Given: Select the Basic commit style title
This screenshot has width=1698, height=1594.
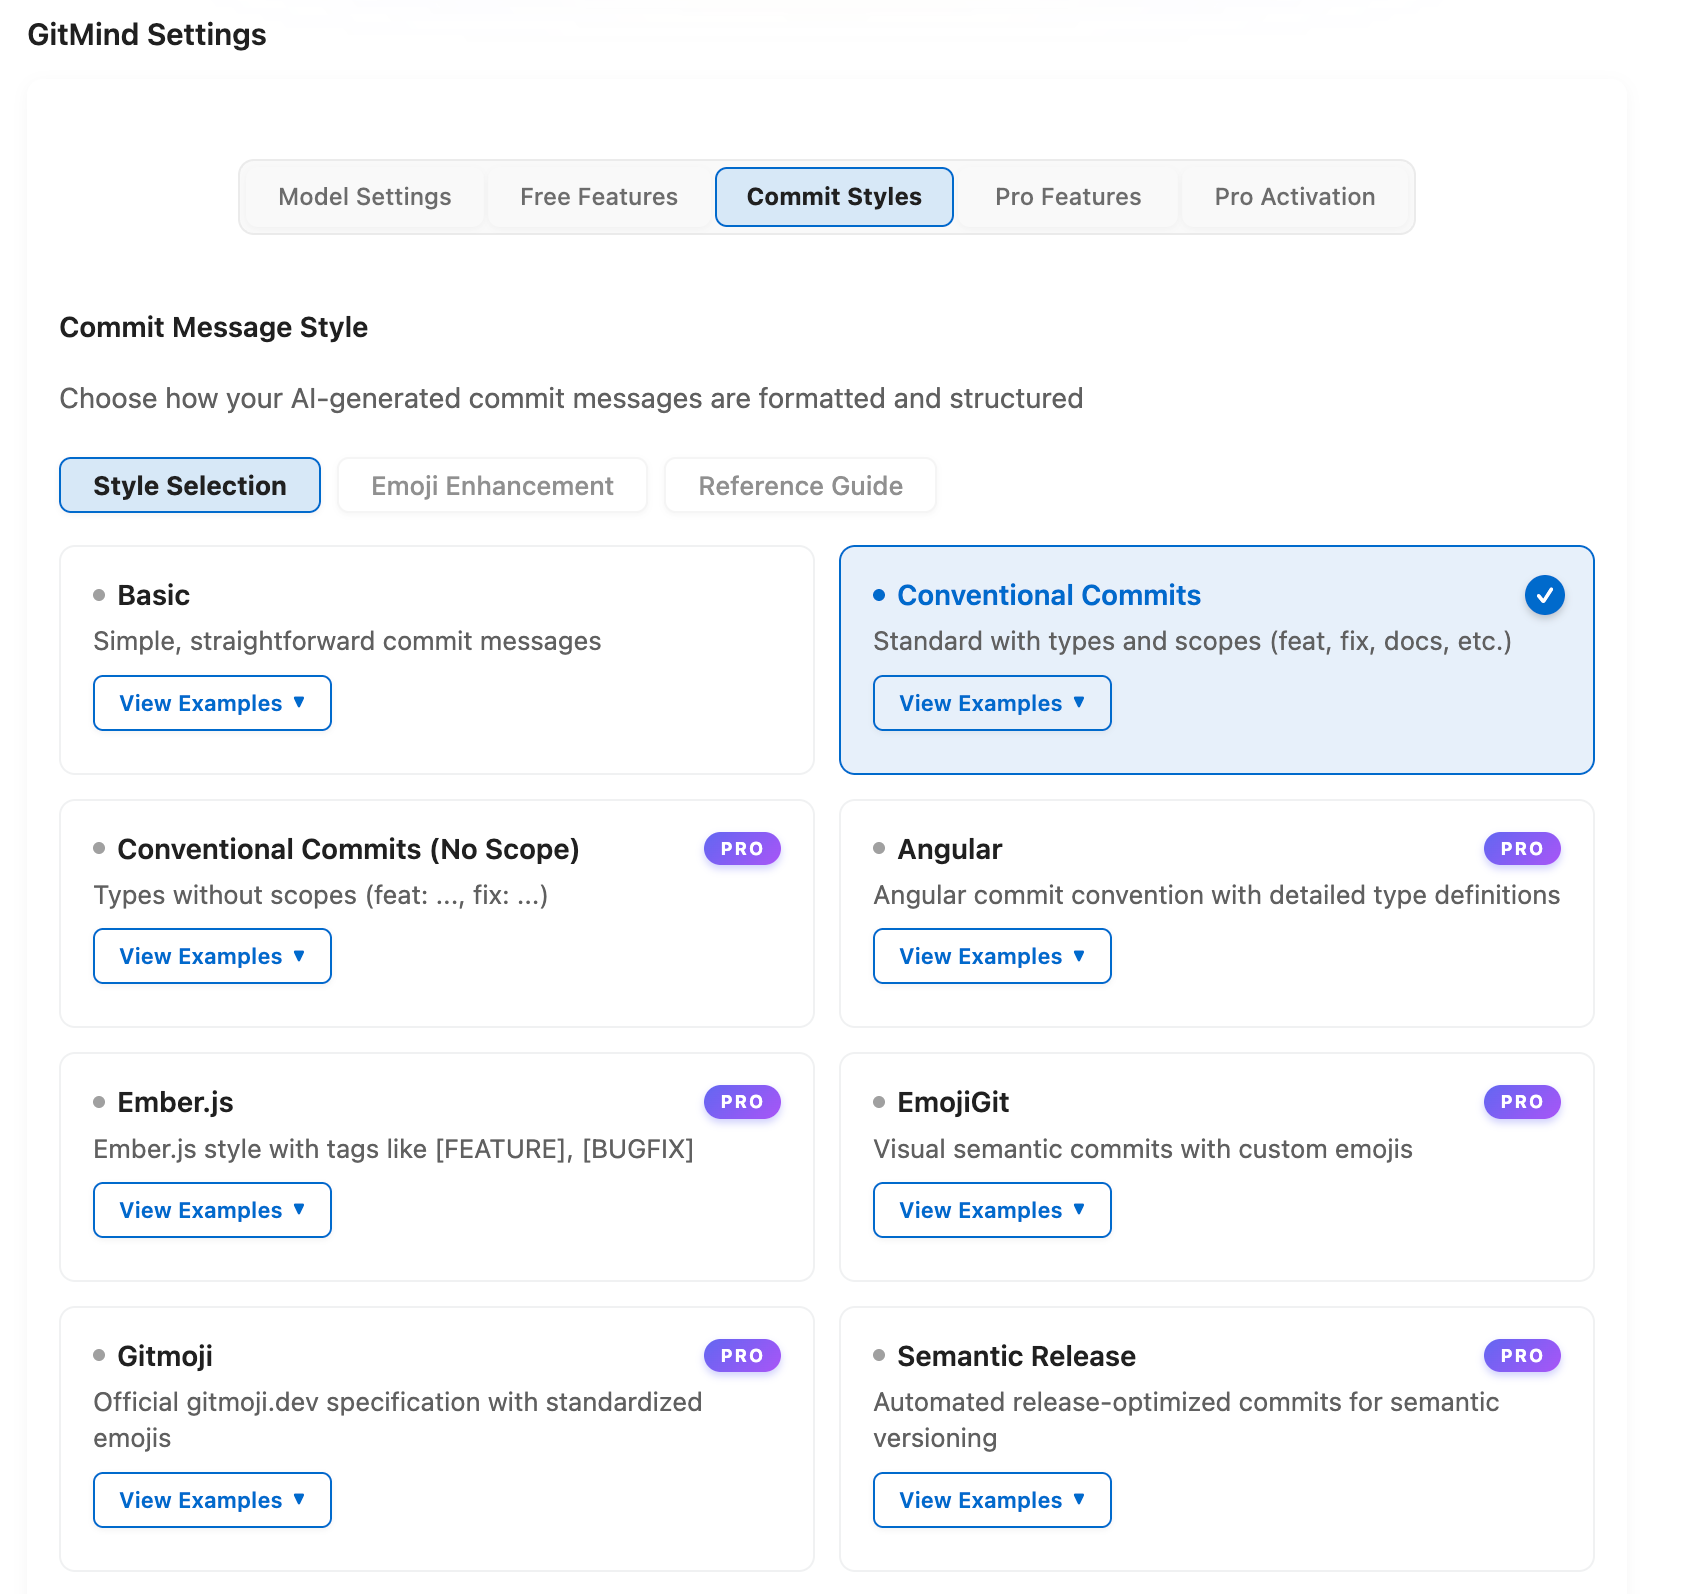Looking at the screenshot, I should click(153, 595).
